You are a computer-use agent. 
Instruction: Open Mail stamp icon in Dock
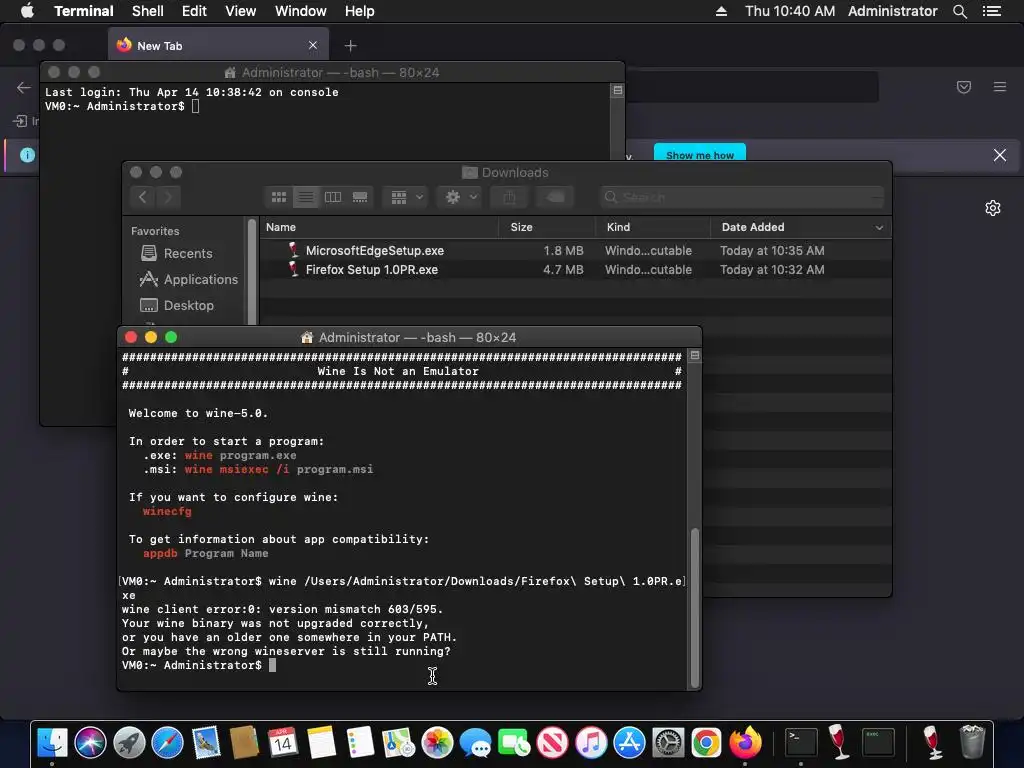tap(206, 743)
